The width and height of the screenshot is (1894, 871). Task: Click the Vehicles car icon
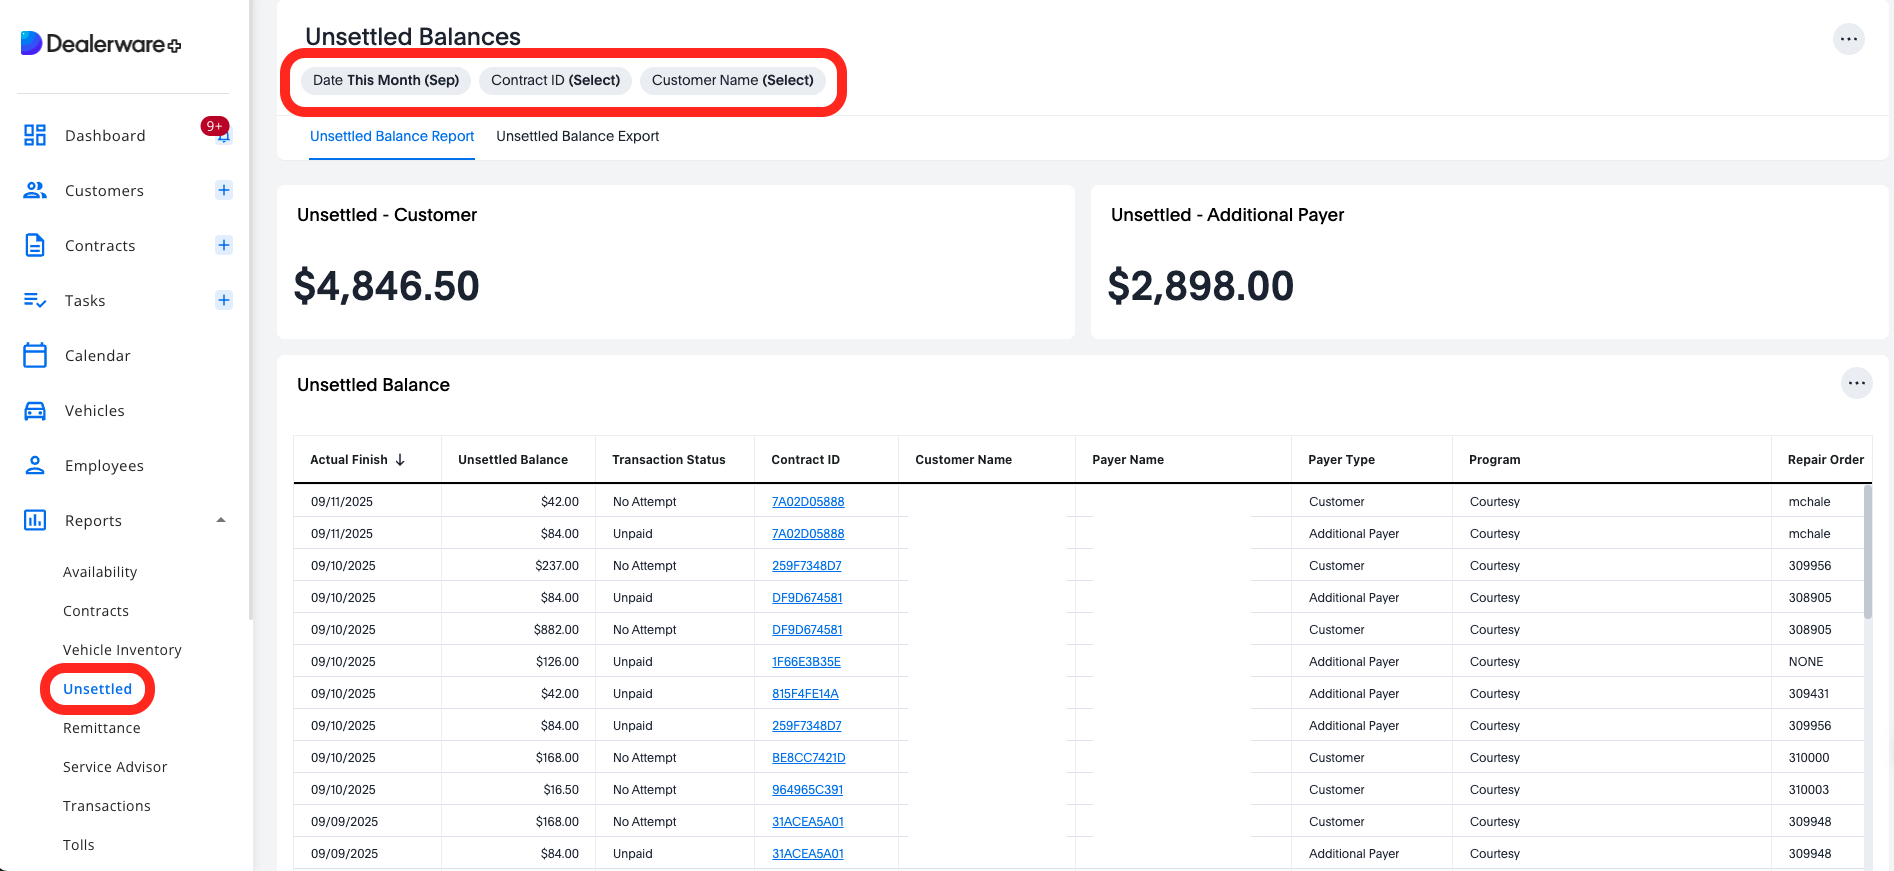pos(35,410)
